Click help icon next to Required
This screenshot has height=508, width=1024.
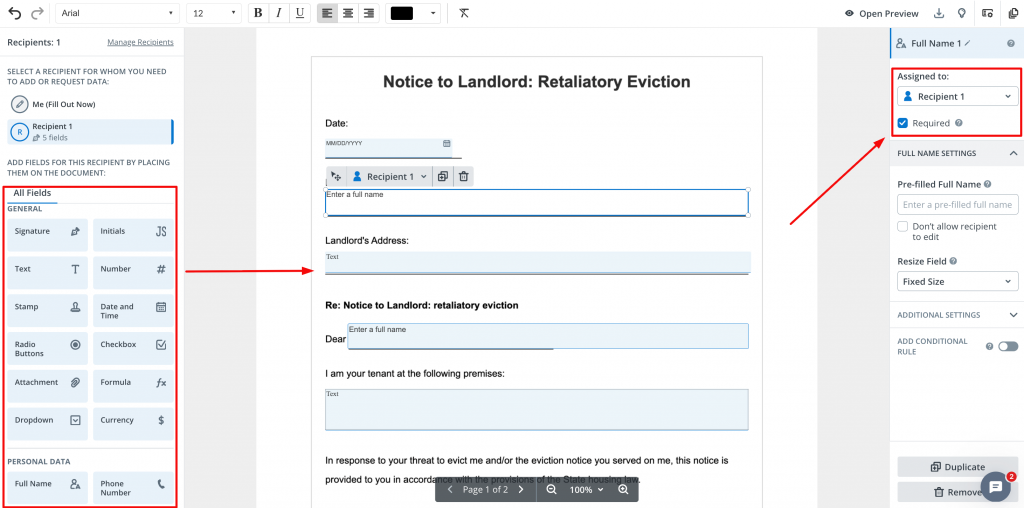[959, 123]
